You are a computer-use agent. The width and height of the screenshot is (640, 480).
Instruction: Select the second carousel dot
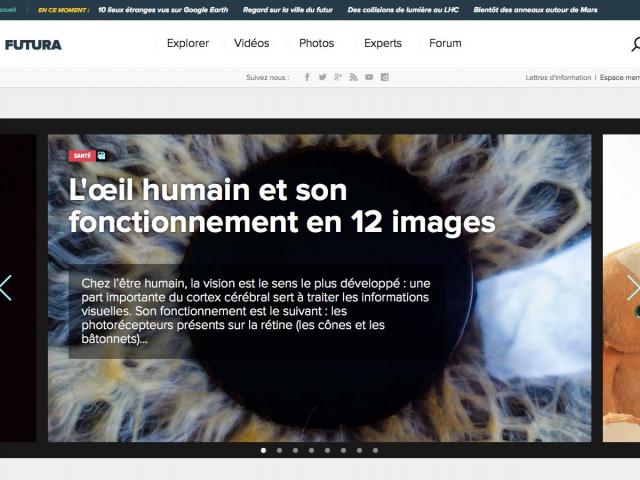(279, 451)
